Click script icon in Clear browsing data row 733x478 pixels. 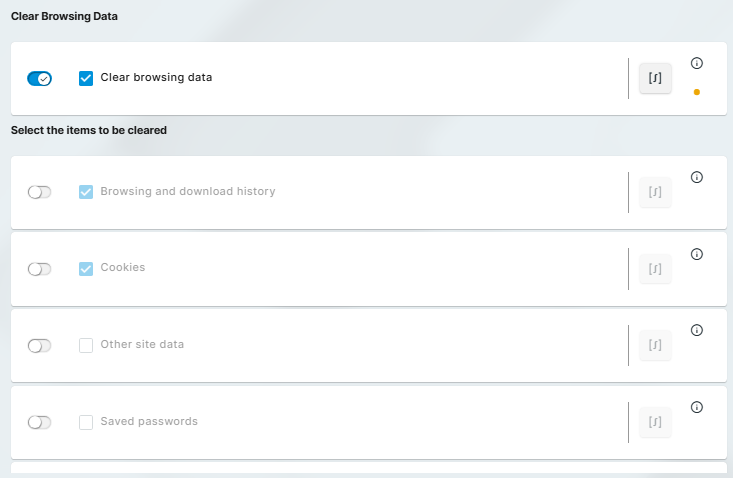tap(655, 78)
